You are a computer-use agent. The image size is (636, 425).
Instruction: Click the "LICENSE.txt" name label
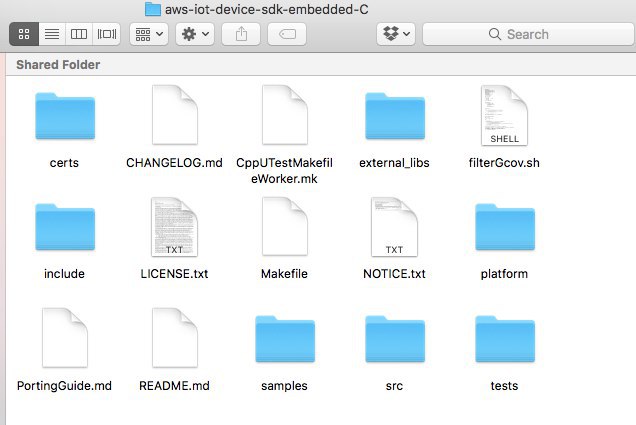(174, 274)
